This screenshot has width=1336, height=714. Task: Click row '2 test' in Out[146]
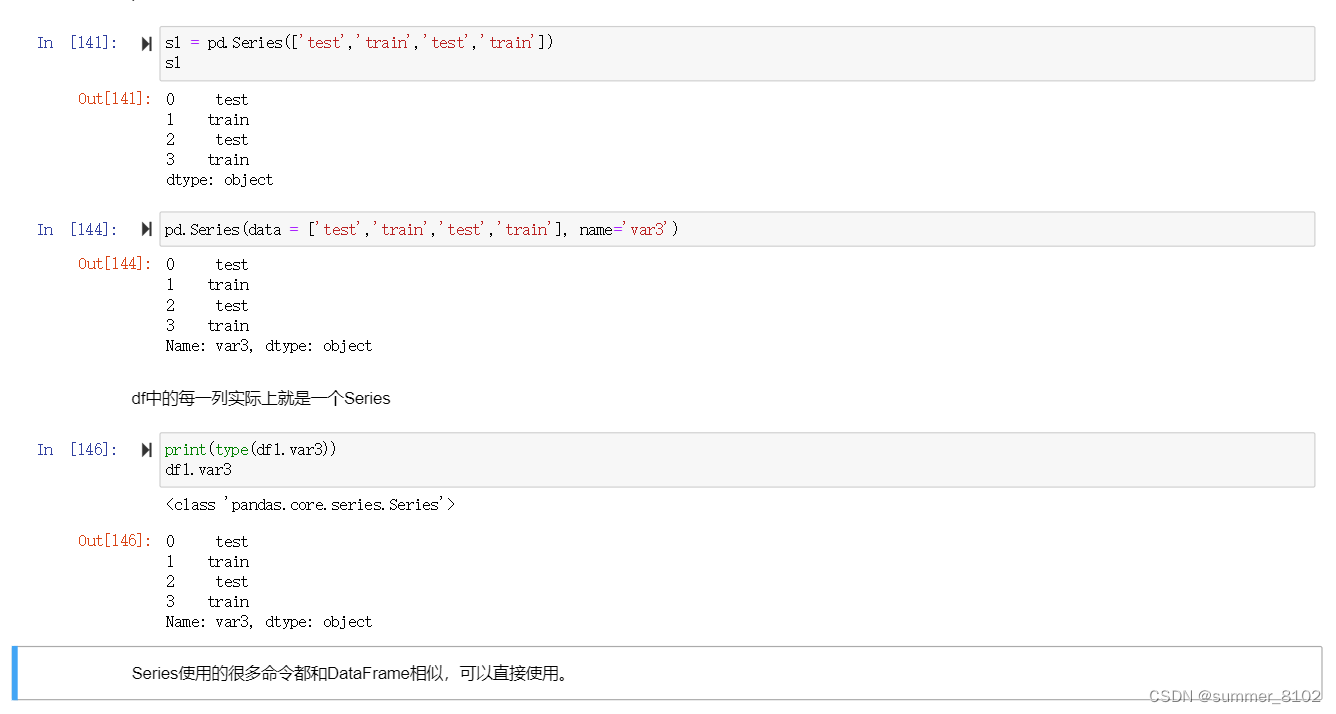[207, 582]
